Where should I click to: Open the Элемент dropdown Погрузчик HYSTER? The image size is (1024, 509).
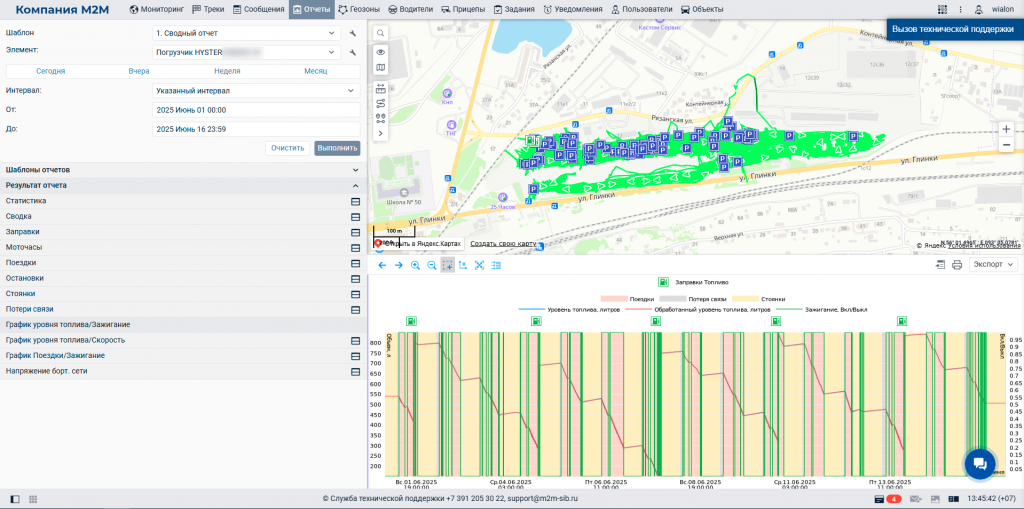246,52
